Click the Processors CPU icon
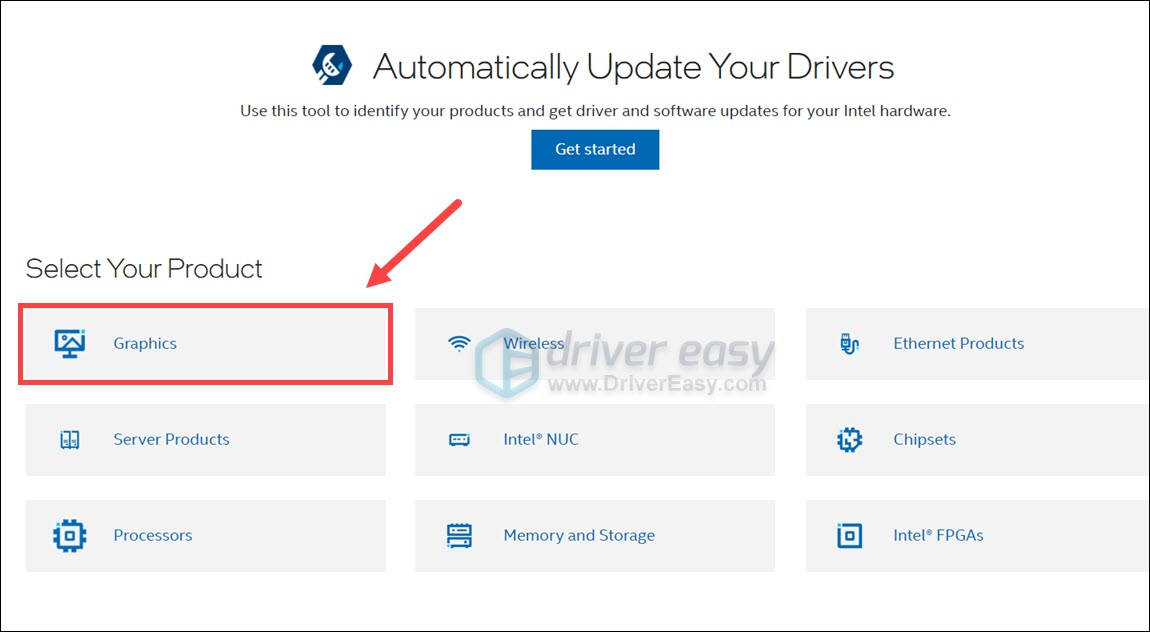 pyautogui.click(x=68, y=535)
